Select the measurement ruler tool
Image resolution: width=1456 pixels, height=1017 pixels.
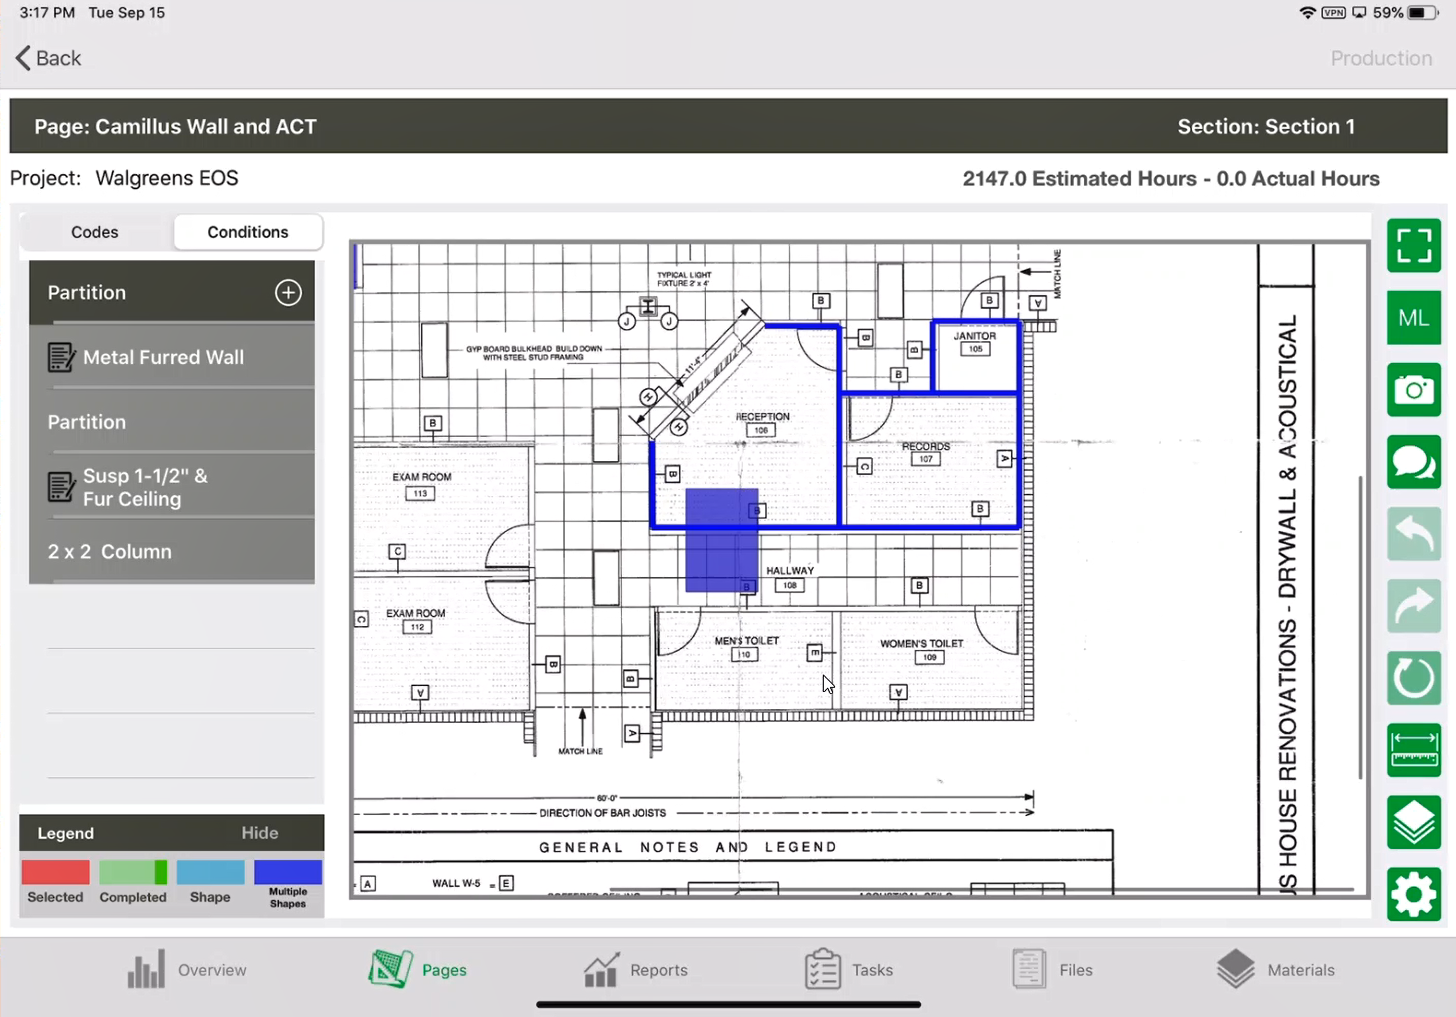[x=1413, y=750]
